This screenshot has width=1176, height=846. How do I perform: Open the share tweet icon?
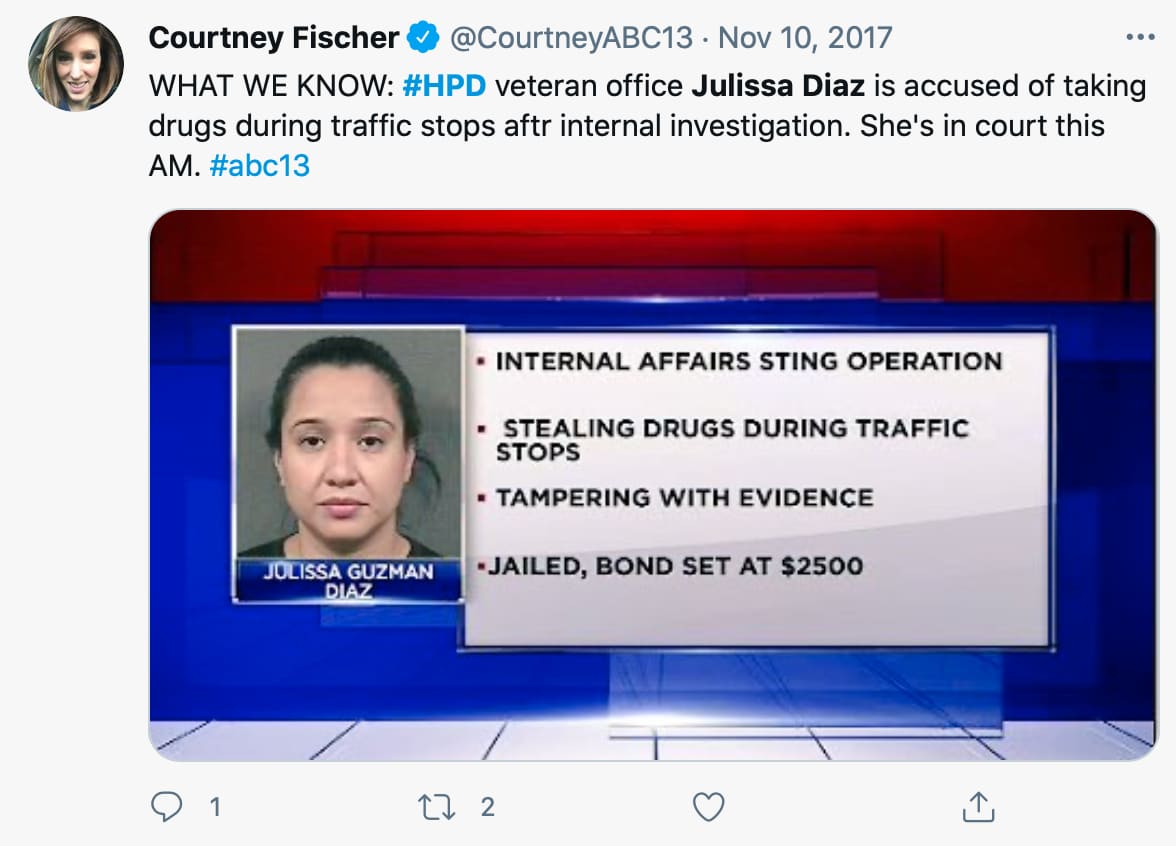pyautogui.click(x=977, y=806)
